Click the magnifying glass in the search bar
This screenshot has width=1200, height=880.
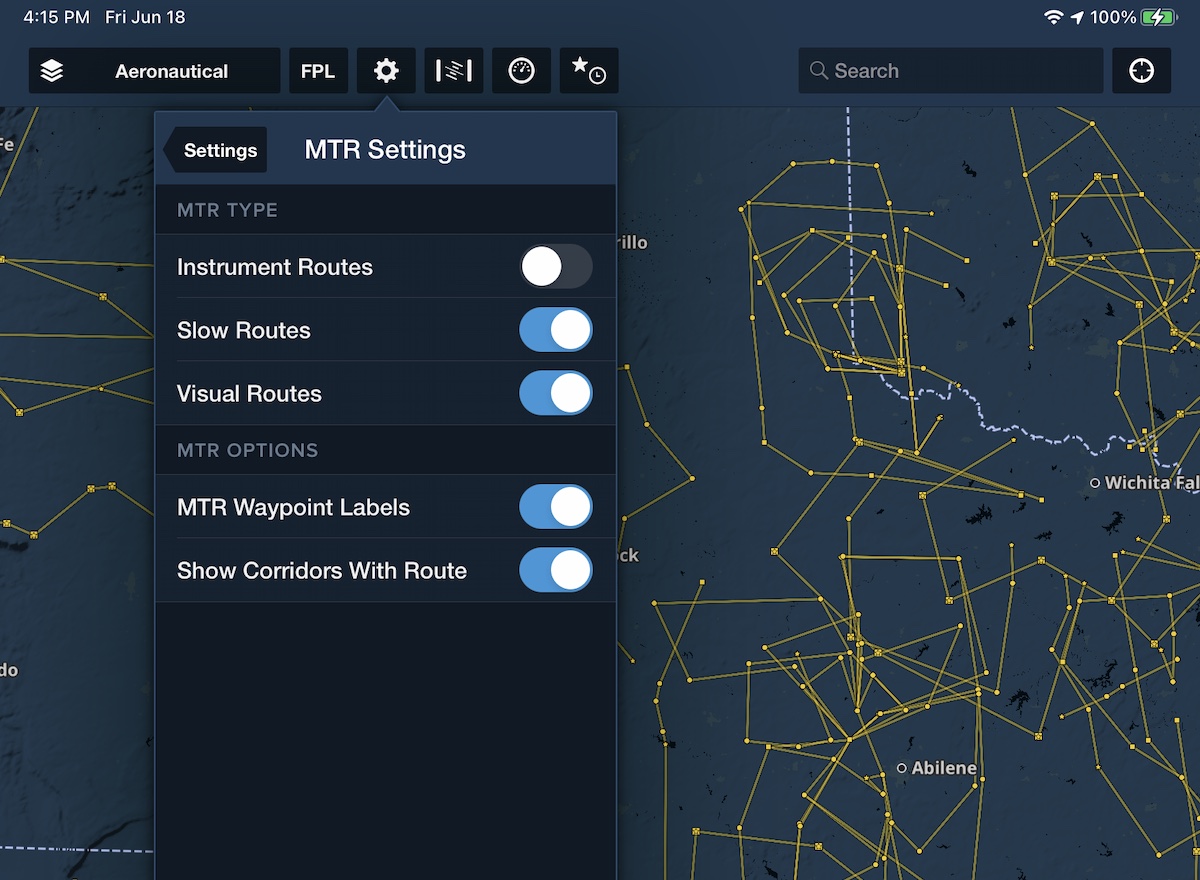(x=819, y=70)
